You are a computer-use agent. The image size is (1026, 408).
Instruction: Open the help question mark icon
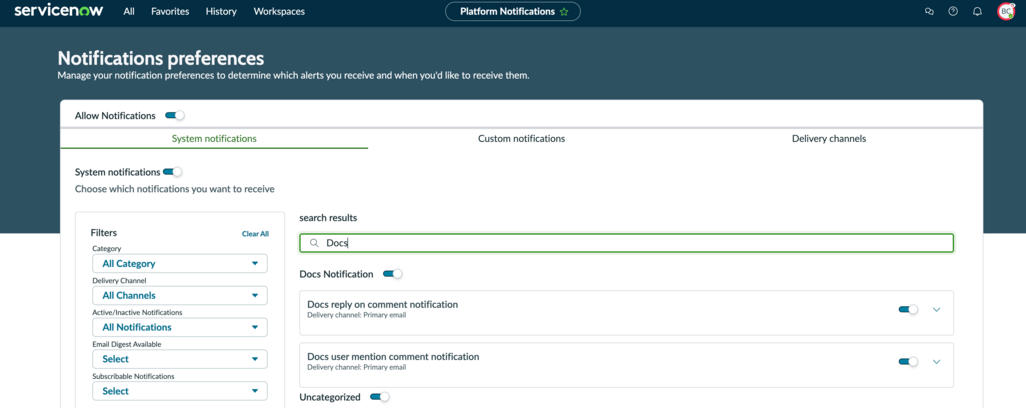(953, 11)
